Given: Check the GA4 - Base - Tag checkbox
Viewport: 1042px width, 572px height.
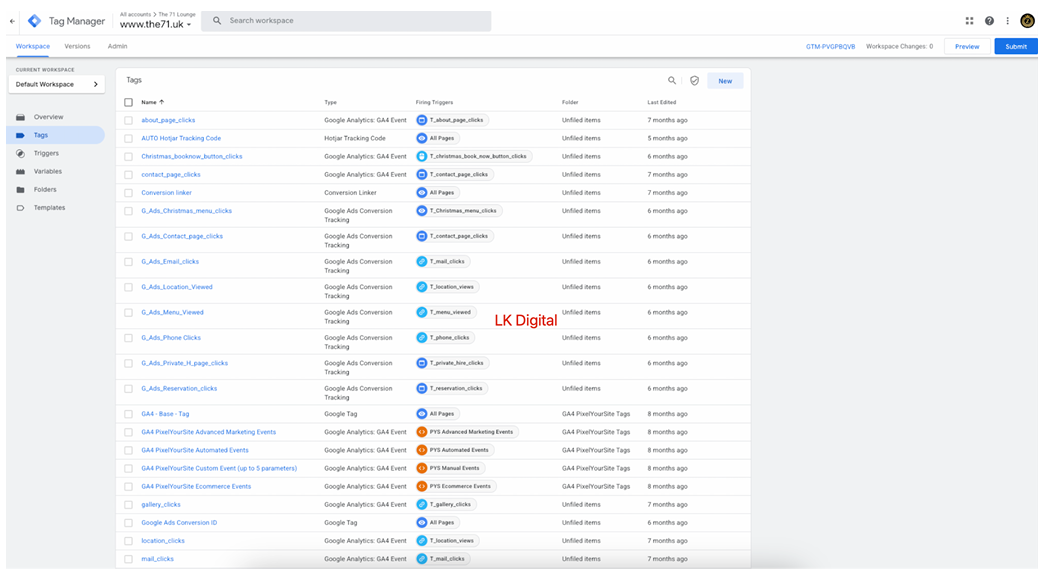Looking at the screenshot, I should 128,414.
